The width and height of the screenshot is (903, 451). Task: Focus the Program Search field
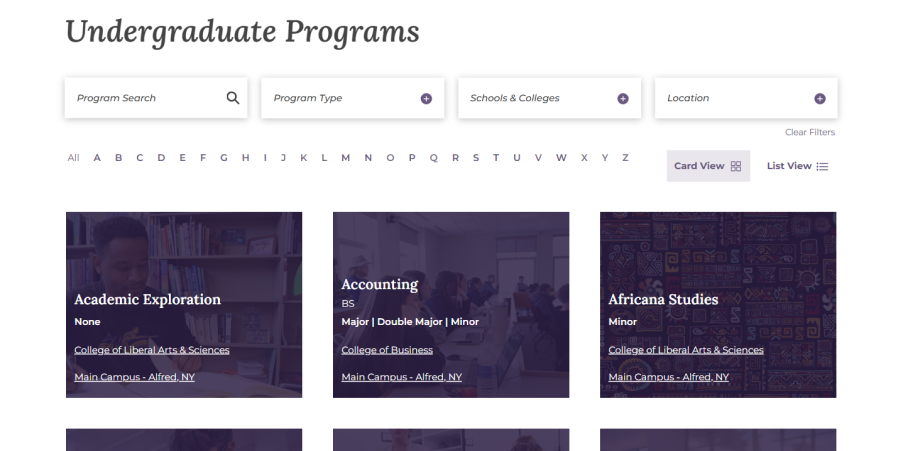pyautogui.click(x=156, y=98)
